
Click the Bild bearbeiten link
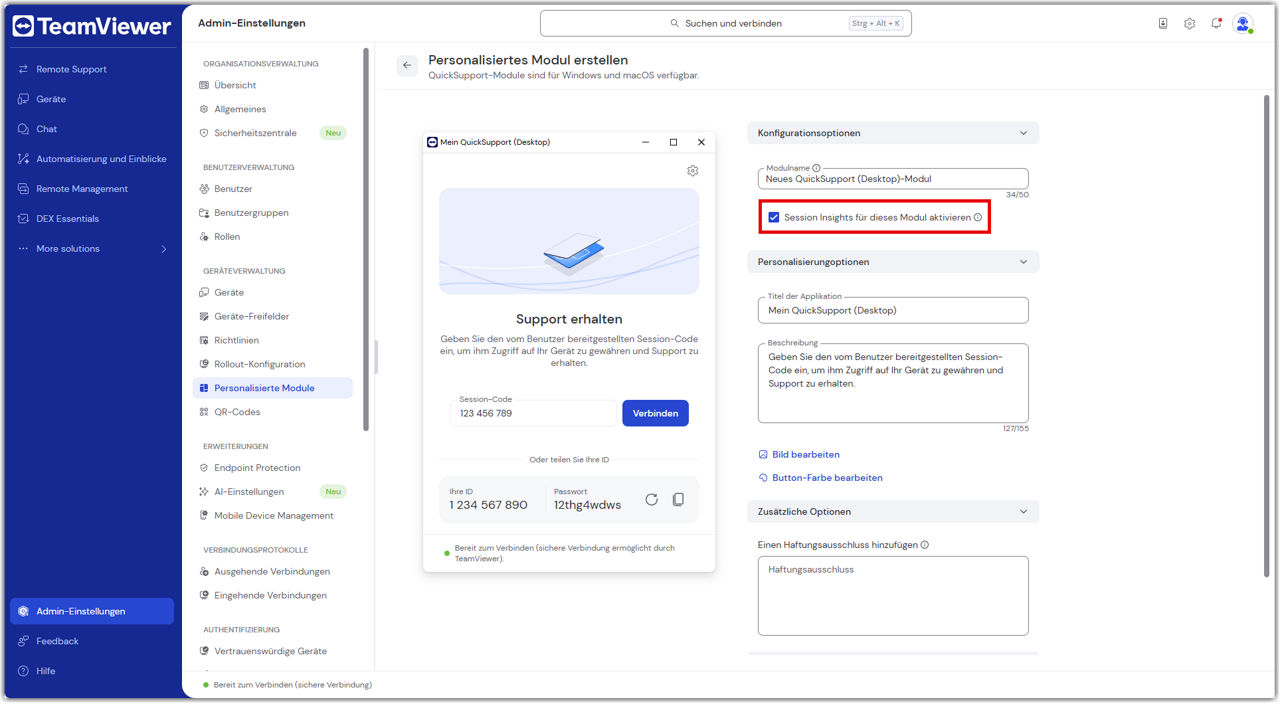coord(799,455)
